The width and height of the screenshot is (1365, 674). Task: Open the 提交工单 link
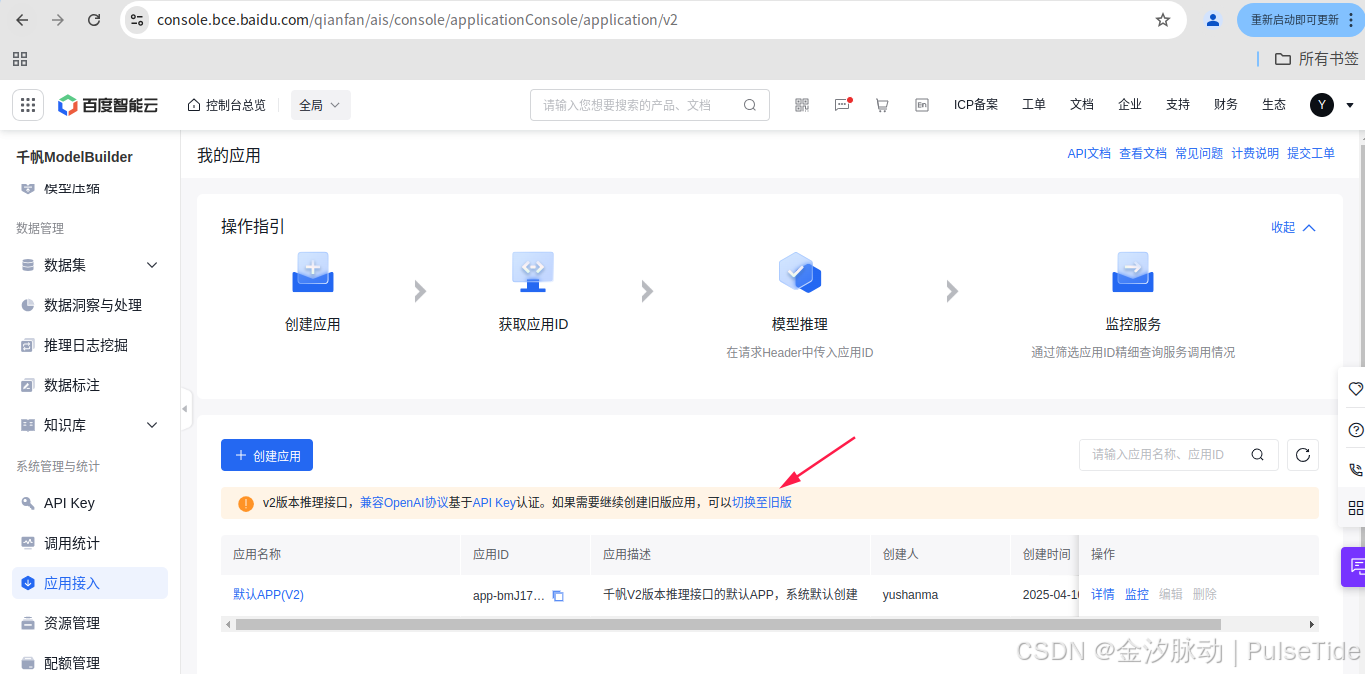coord(1311,153)
